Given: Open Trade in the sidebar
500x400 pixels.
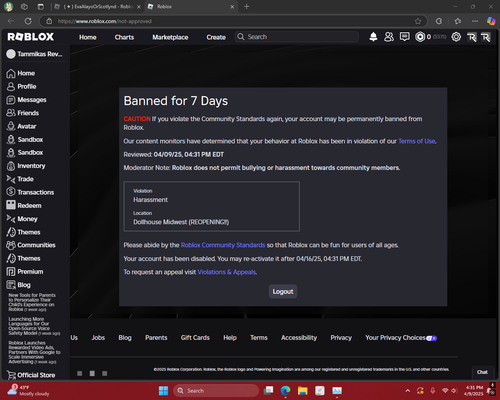Looking at the screenshot, I should (x=20, y=179).
